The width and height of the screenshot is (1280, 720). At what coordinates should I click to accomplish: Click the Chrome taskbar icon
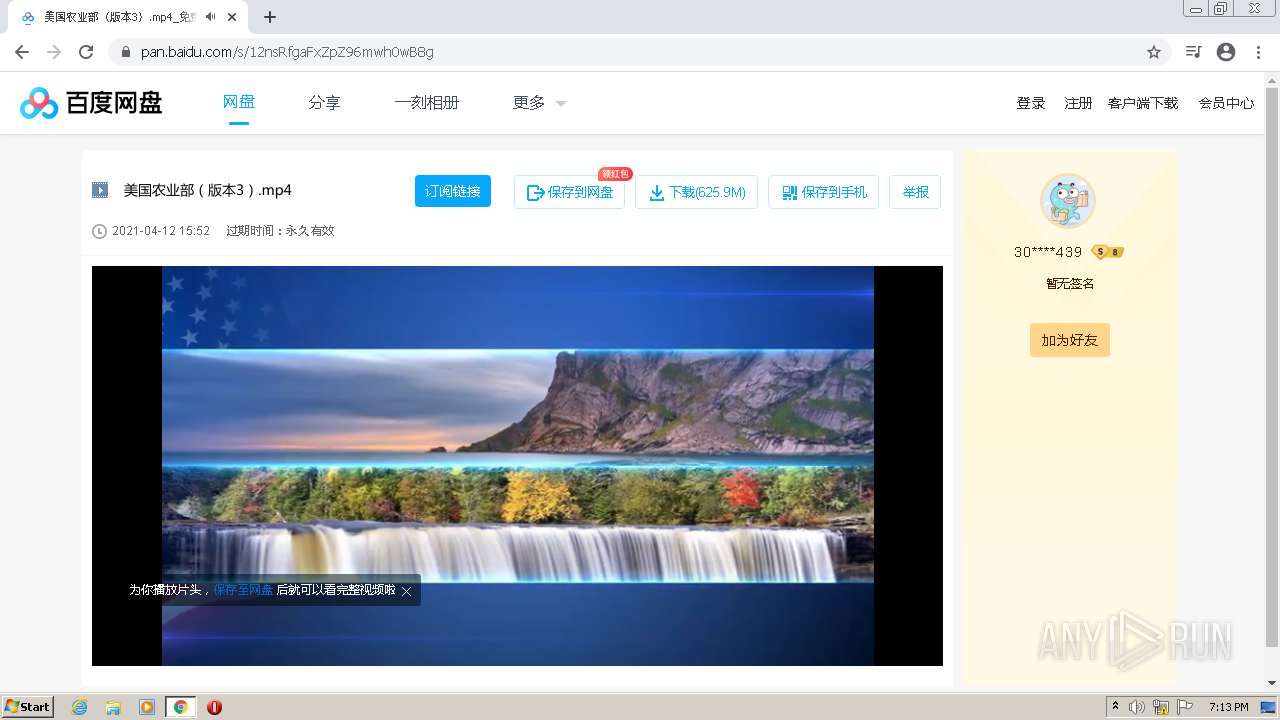pyautogui.click(x=180, y=707)
